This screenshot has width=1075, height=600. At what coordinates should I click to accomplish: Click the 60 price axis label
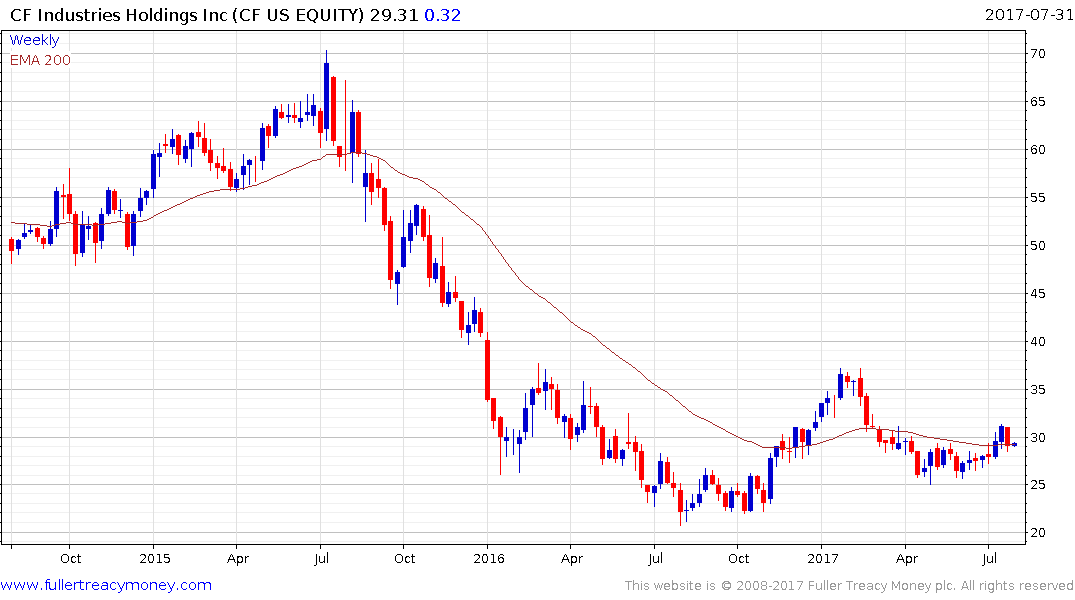point(1037,149)
